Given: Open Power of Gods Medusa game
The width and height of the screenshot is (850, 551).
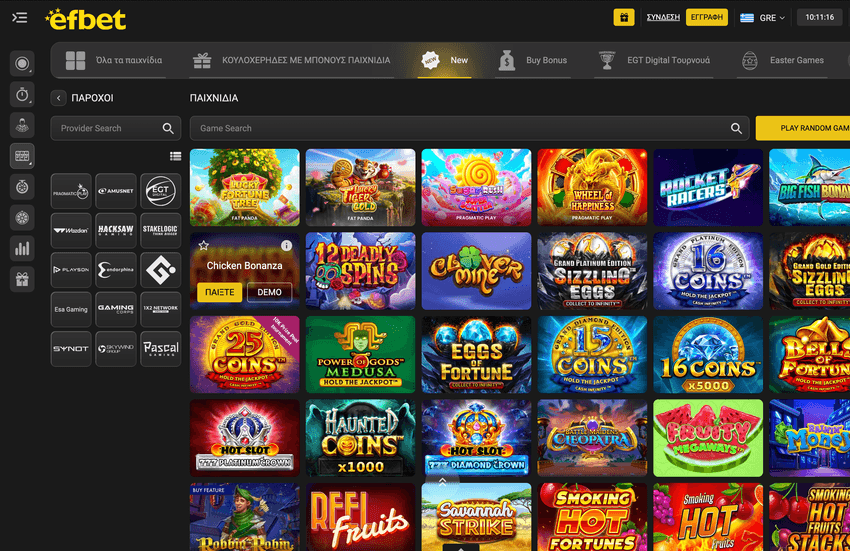Looking at the screenshot, I should (360, 355).
